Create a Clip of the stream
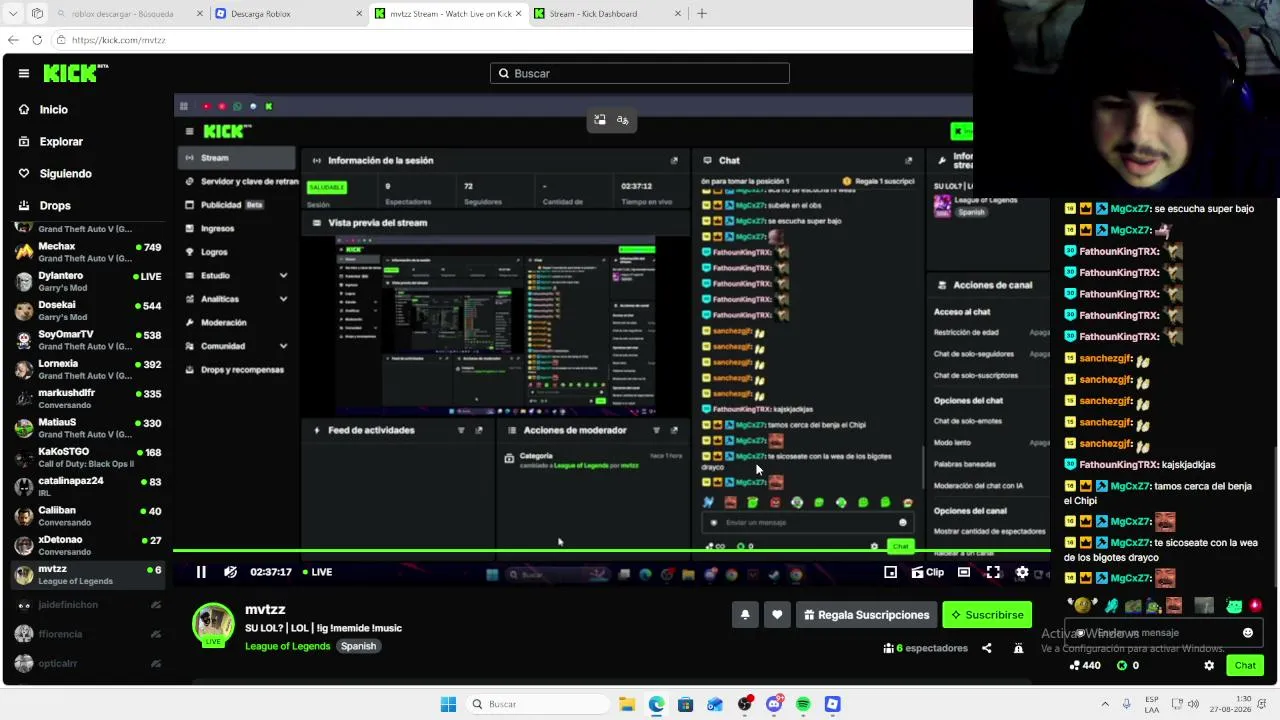 coord(928,572)
